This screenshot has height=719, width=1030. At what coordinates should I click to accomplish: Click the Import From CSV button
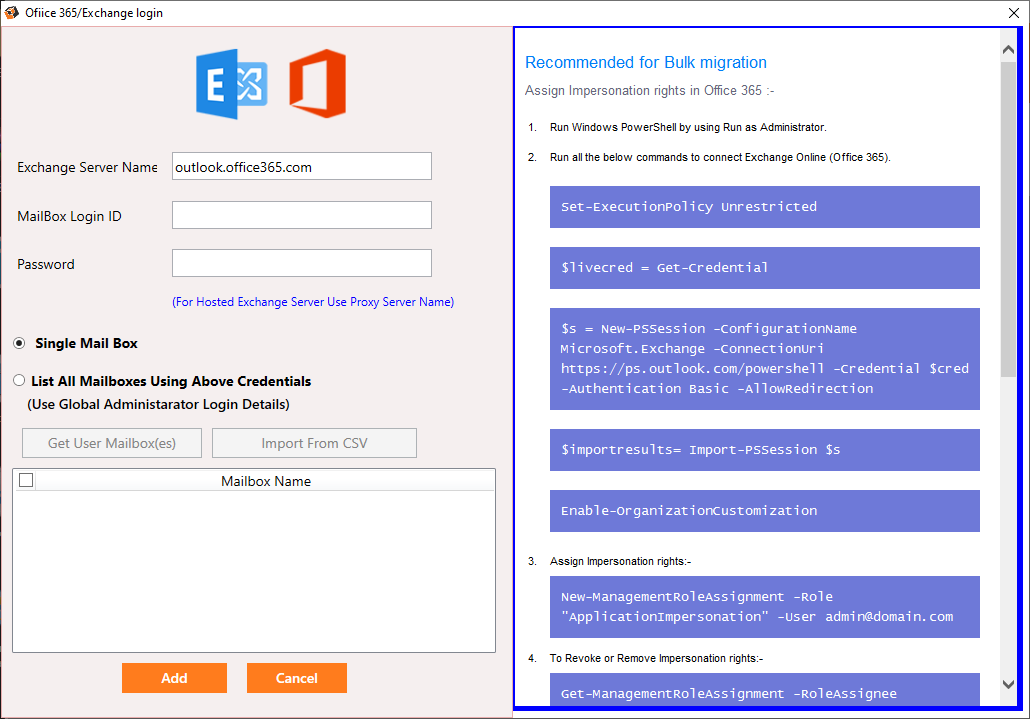click(x=314, y=443)
